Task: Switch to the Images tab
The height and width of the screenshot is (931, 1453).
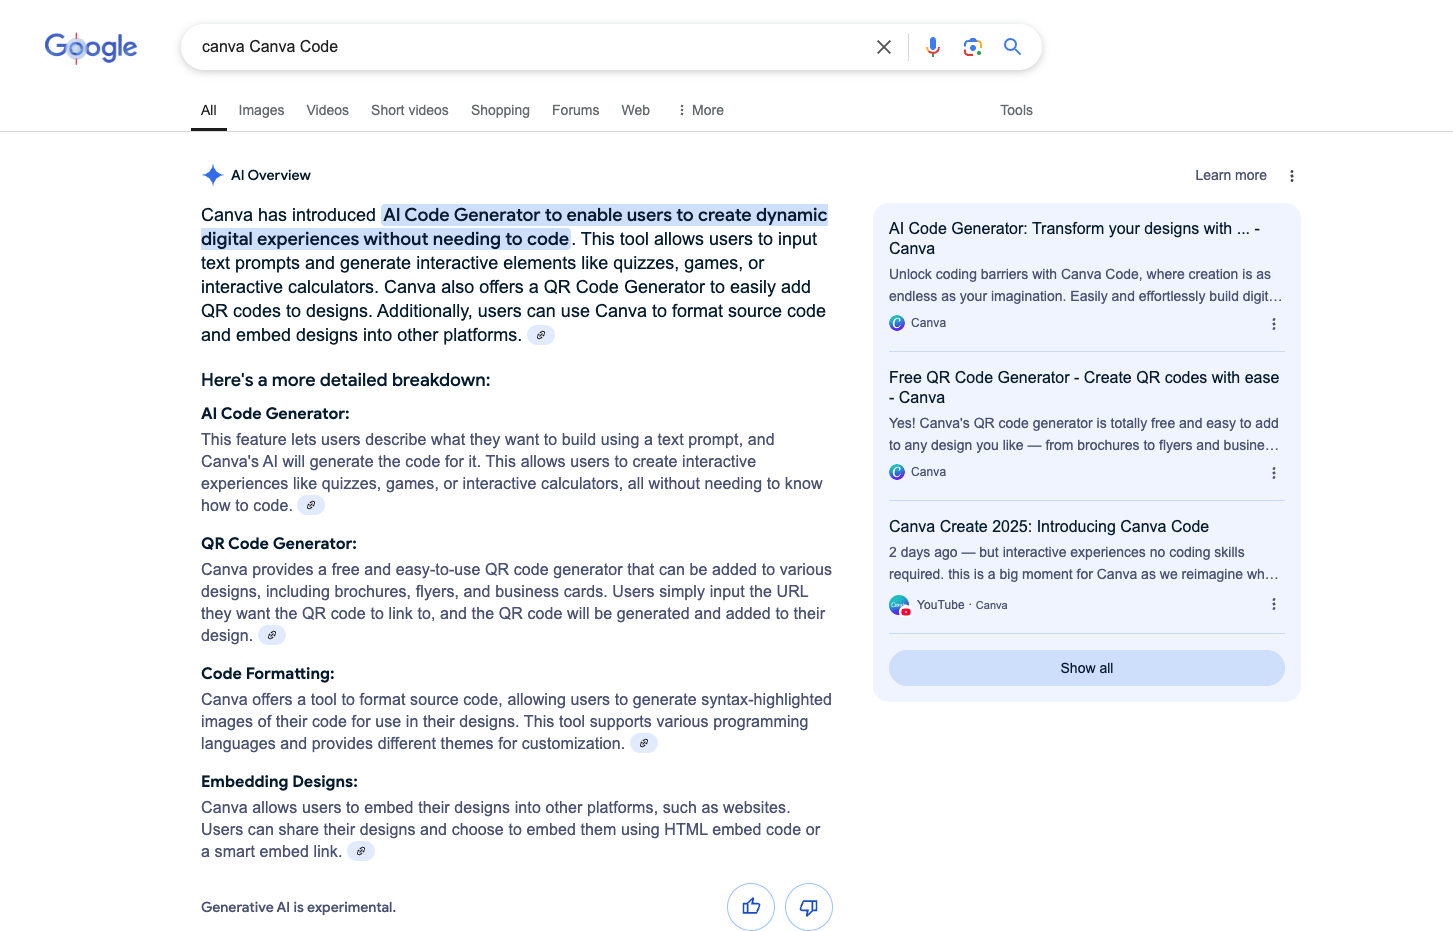Action: tap(261, 110)
